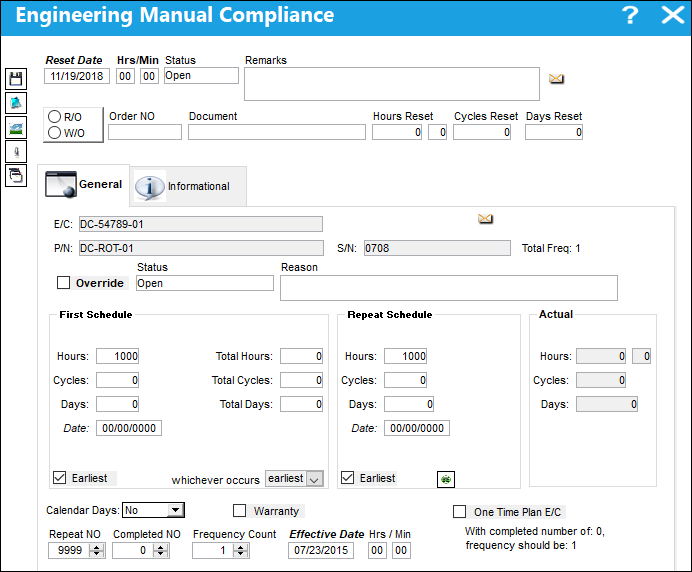Image resolution: width=692 pixels, height=572 pixels.
Task: Decrease Frequency Count with down arrow
Action: [241, 553]
